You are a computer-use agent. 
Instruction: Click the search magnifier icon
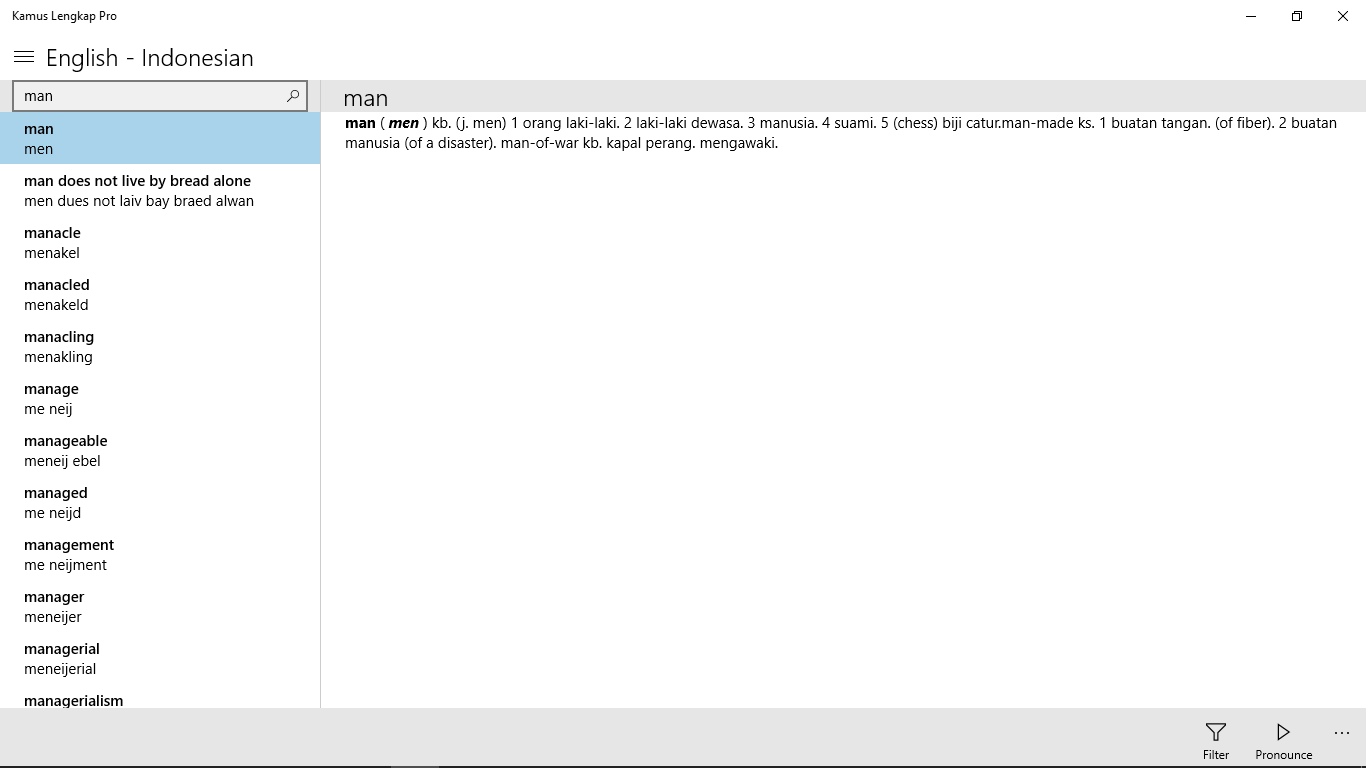point(293,96)
